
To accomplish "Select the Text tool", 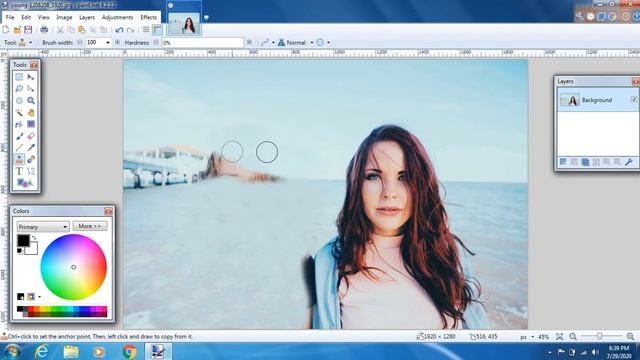I will 19,171.
